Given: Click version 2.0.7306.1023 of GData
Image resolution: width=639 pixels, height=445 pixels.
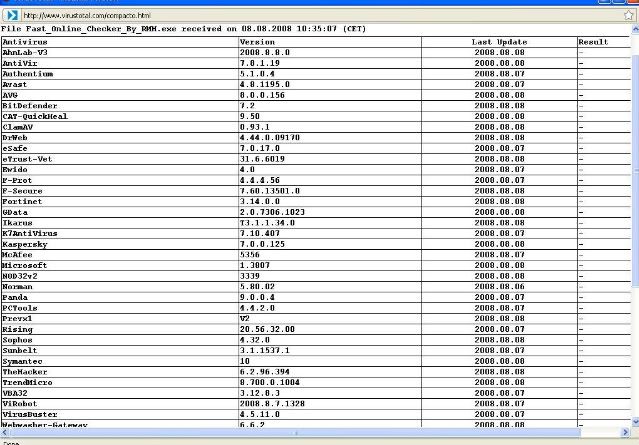Looking at the screenshot, I should coord(272,212).
